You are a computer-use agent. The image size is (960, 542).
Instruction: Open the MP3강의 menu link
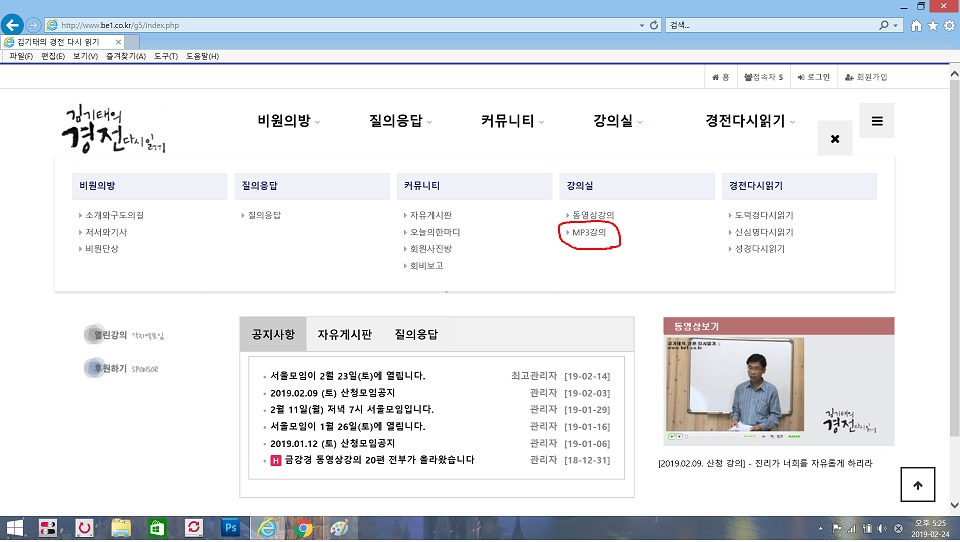click(x=588, y=232)
